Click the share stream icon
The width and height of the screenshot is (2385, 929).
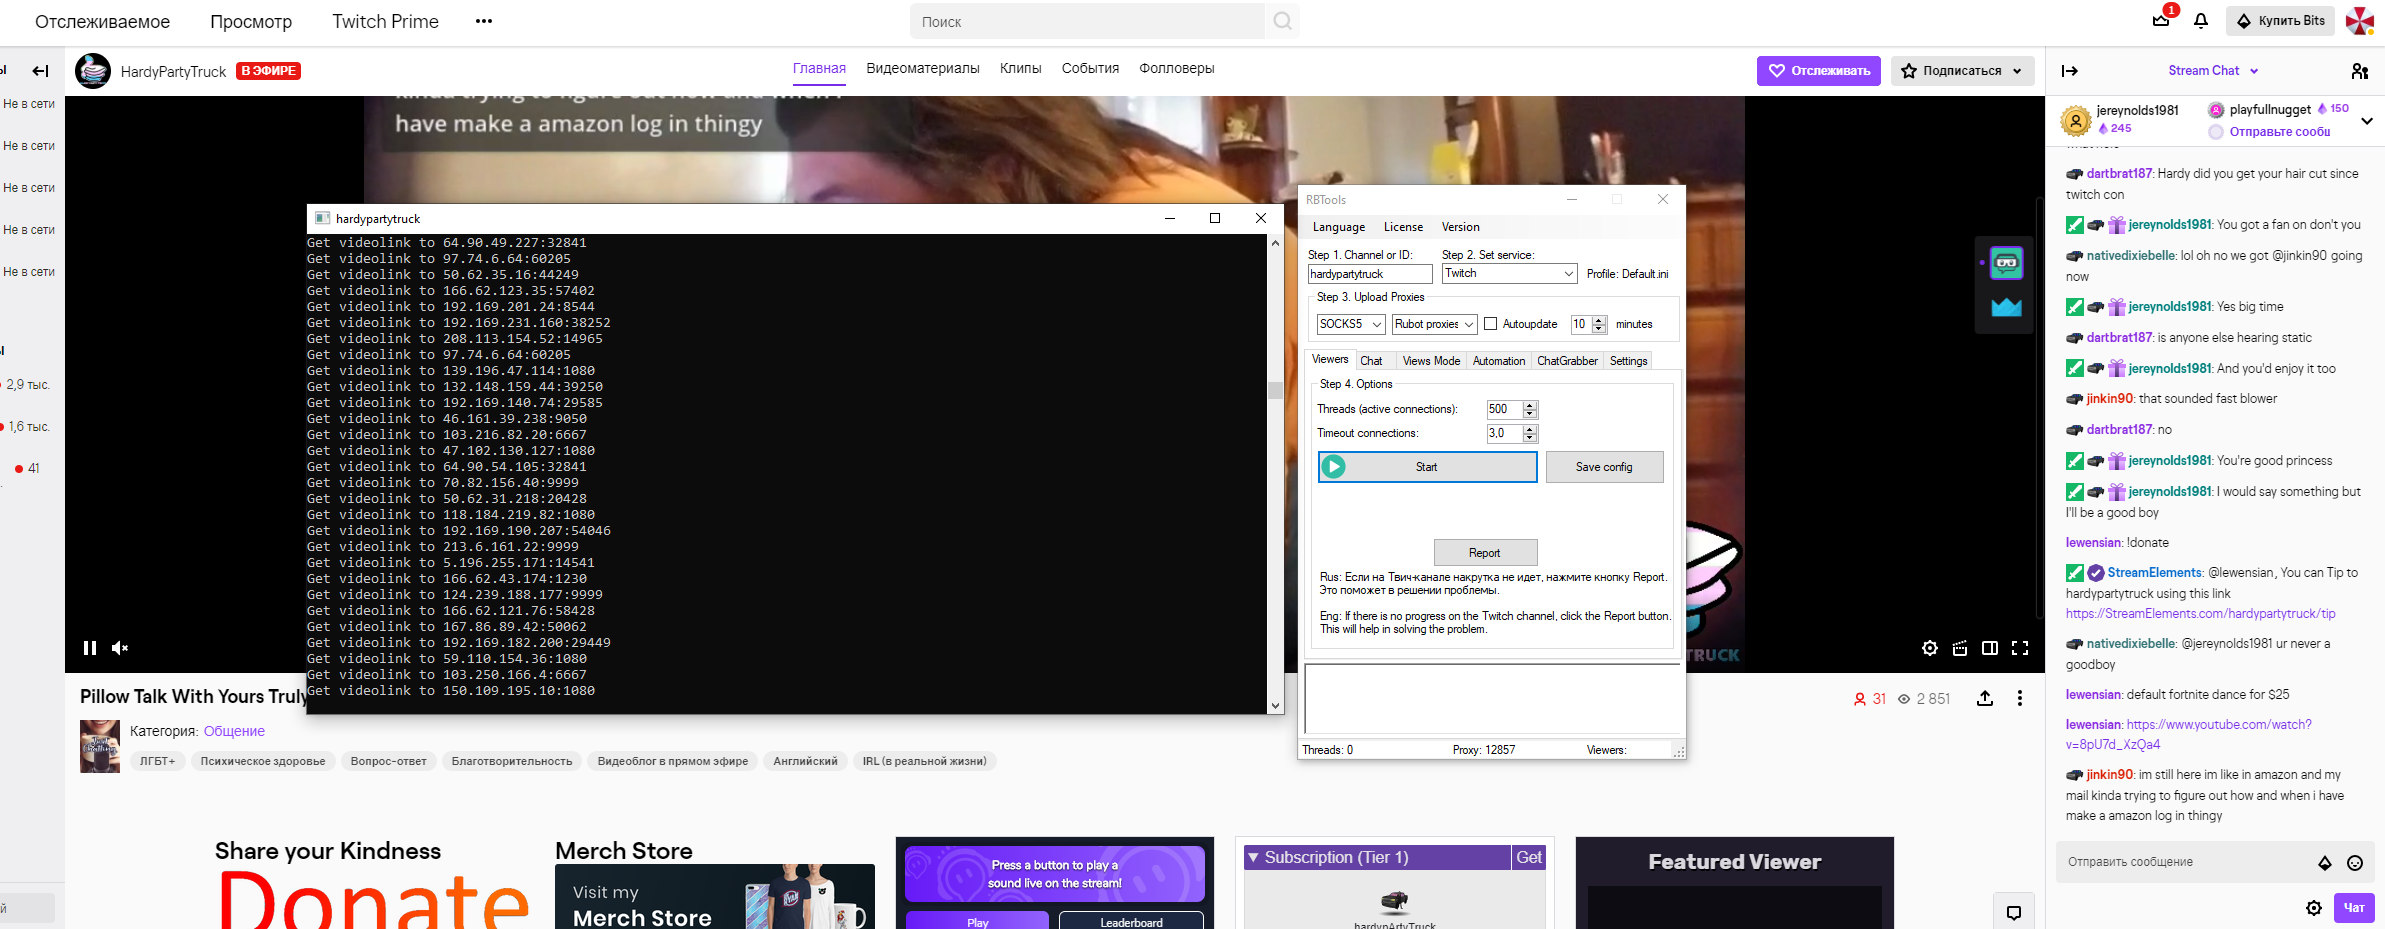(1985, 698)
